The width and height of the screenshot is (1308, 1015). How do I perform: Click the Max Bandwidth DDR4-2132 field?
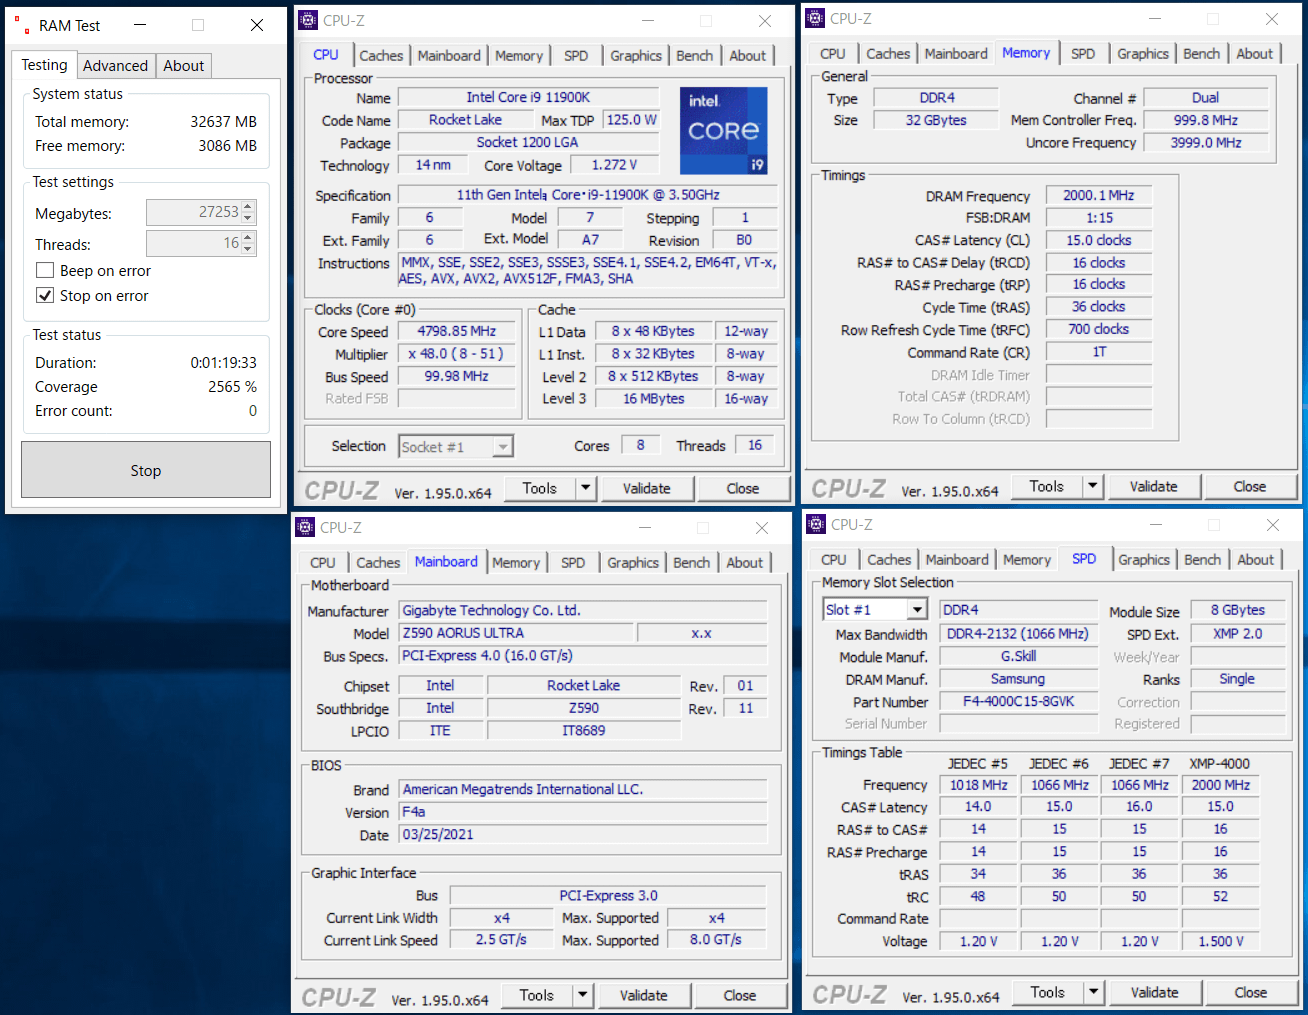[x=1019, y=633]
